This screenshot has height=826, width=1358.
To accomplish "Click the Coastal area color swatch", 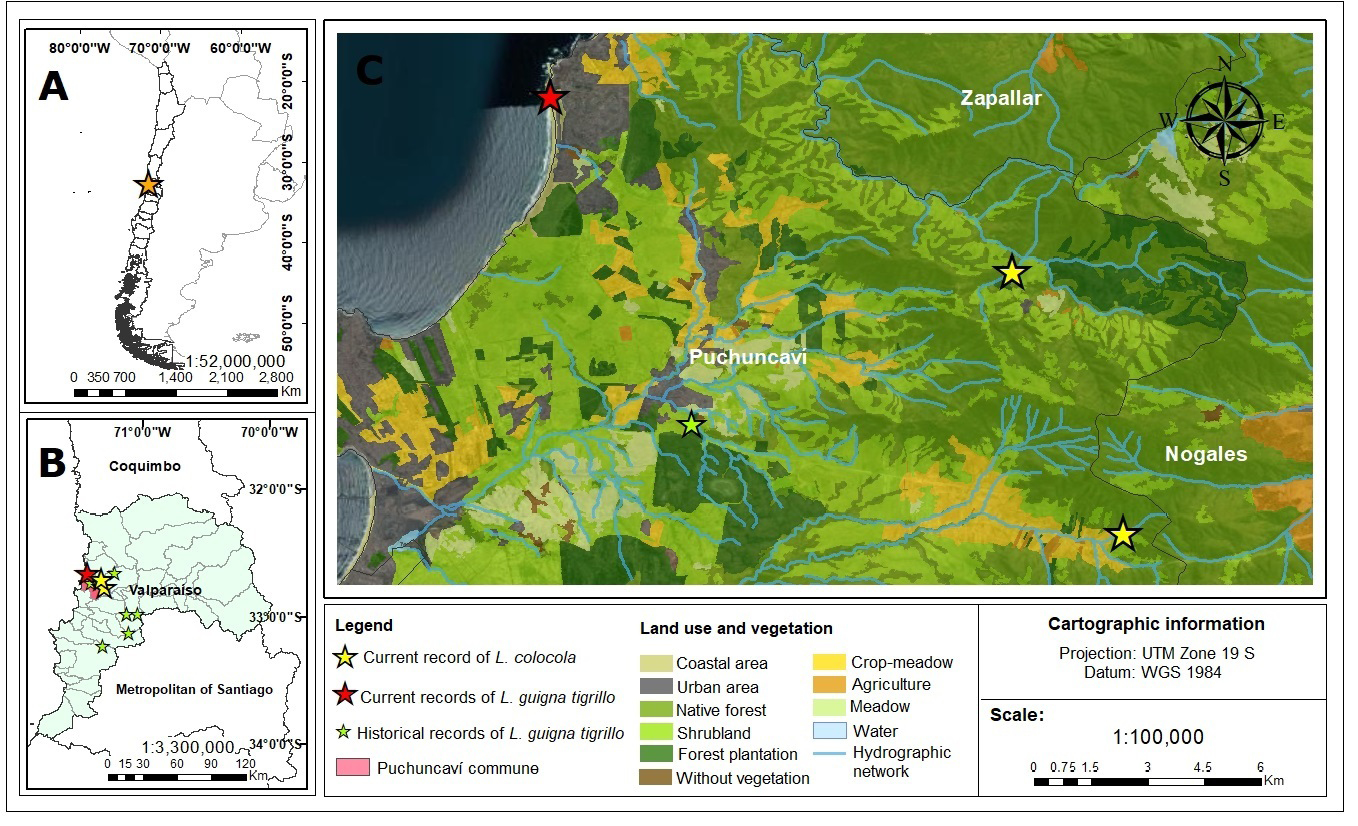I will pyautogui.click(x=655, y=663).
